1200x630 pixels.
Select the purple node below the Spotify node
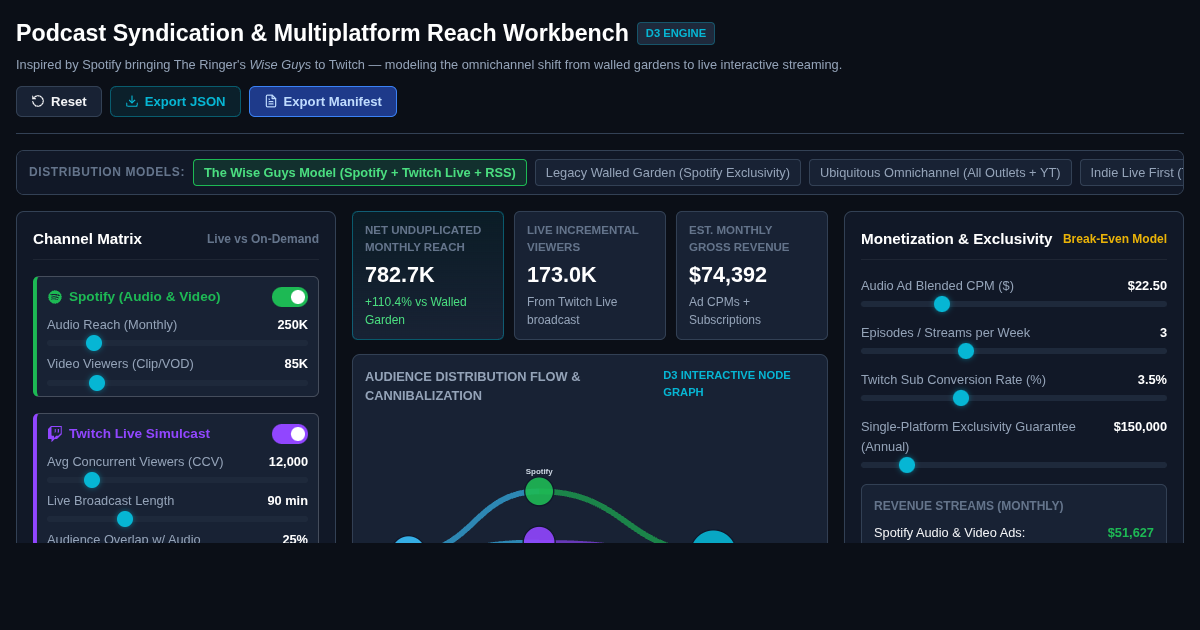point(539,536)
